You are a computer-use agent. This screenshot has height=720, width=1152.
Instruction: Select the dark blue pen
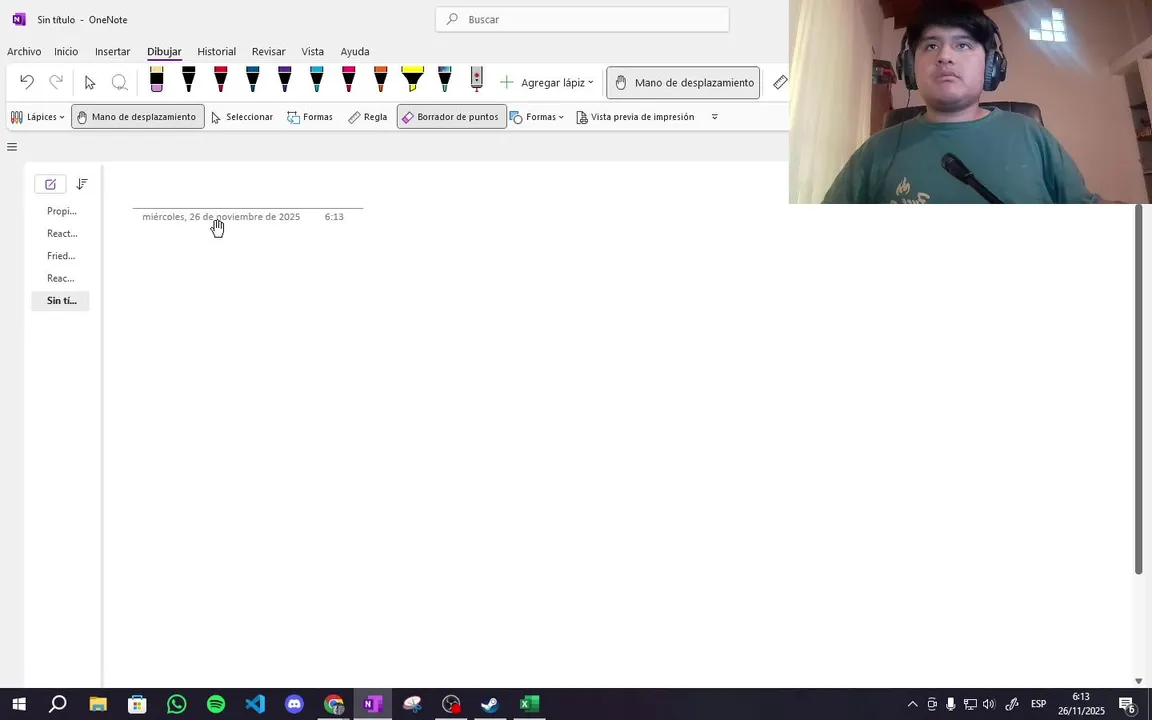point(253,79)
